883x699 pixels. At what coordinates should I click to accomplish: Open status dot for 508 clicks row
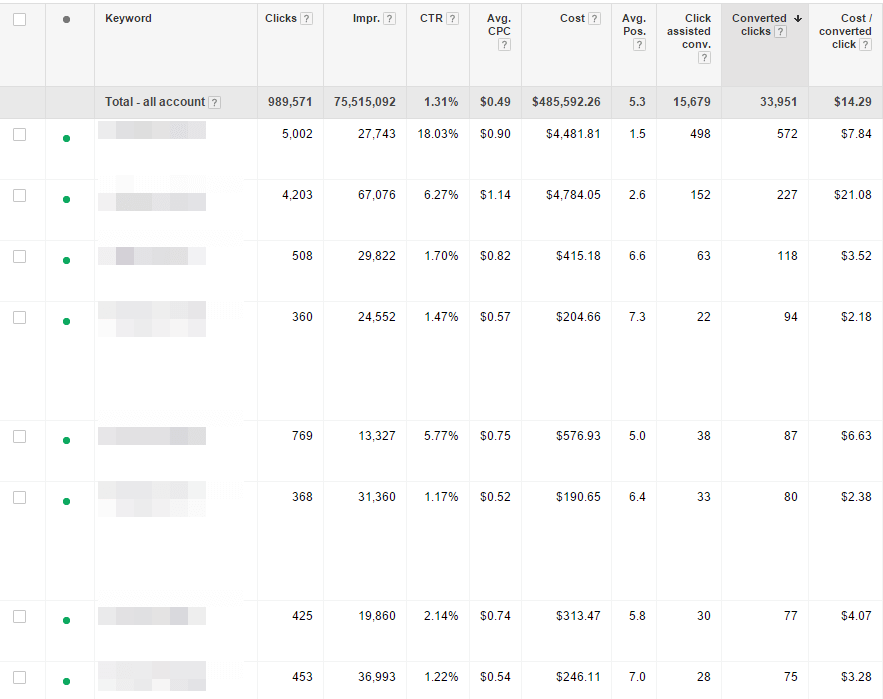66,260
